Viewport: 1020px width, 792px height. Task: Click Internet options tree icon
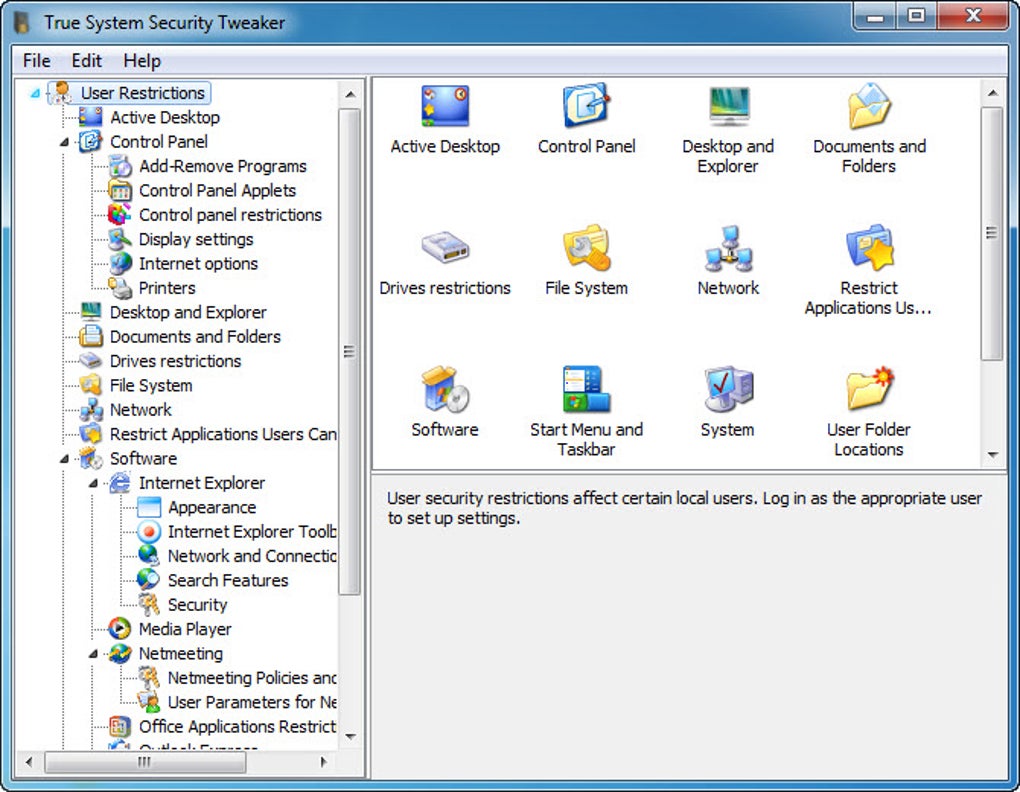pyautogui.click(x=120, y=263)
